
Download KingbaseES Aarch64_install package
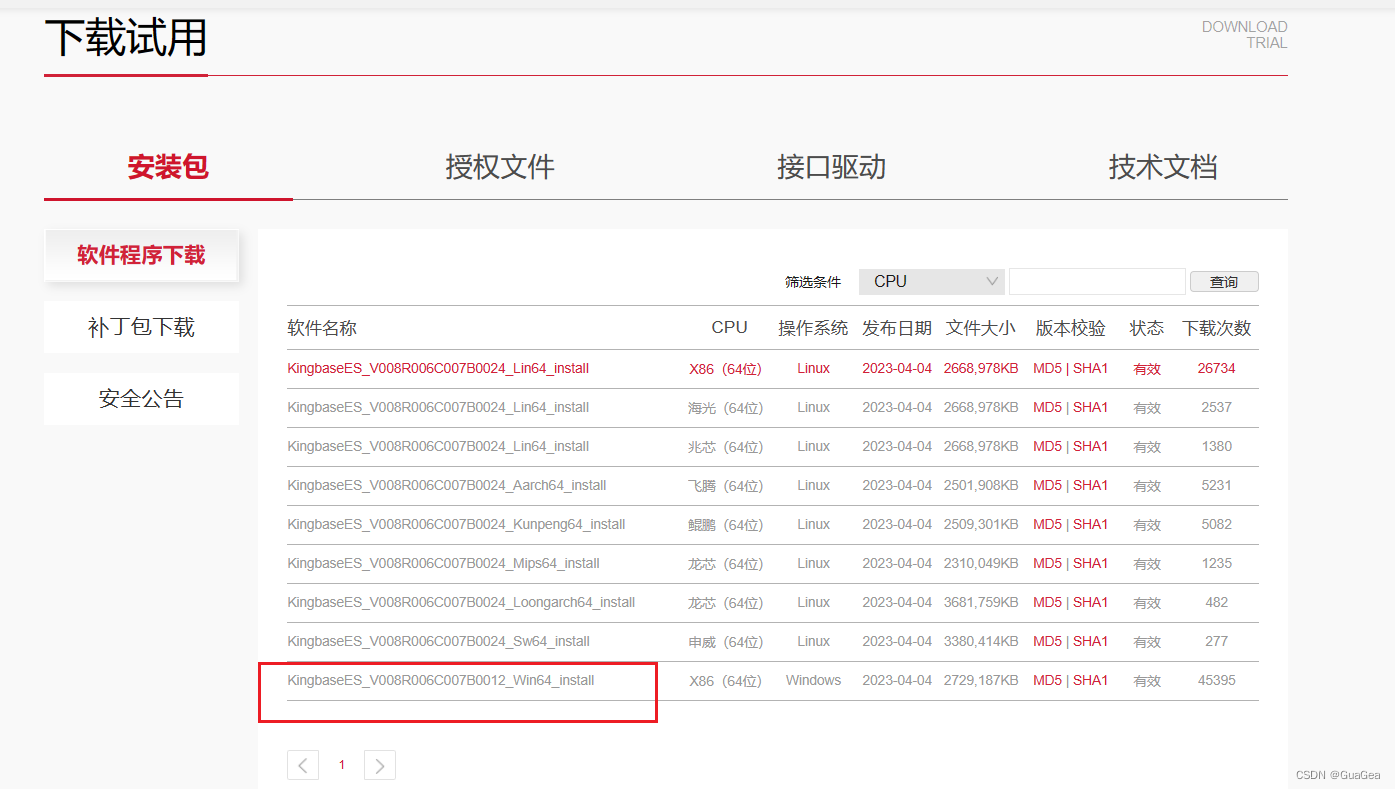(447, 485)
